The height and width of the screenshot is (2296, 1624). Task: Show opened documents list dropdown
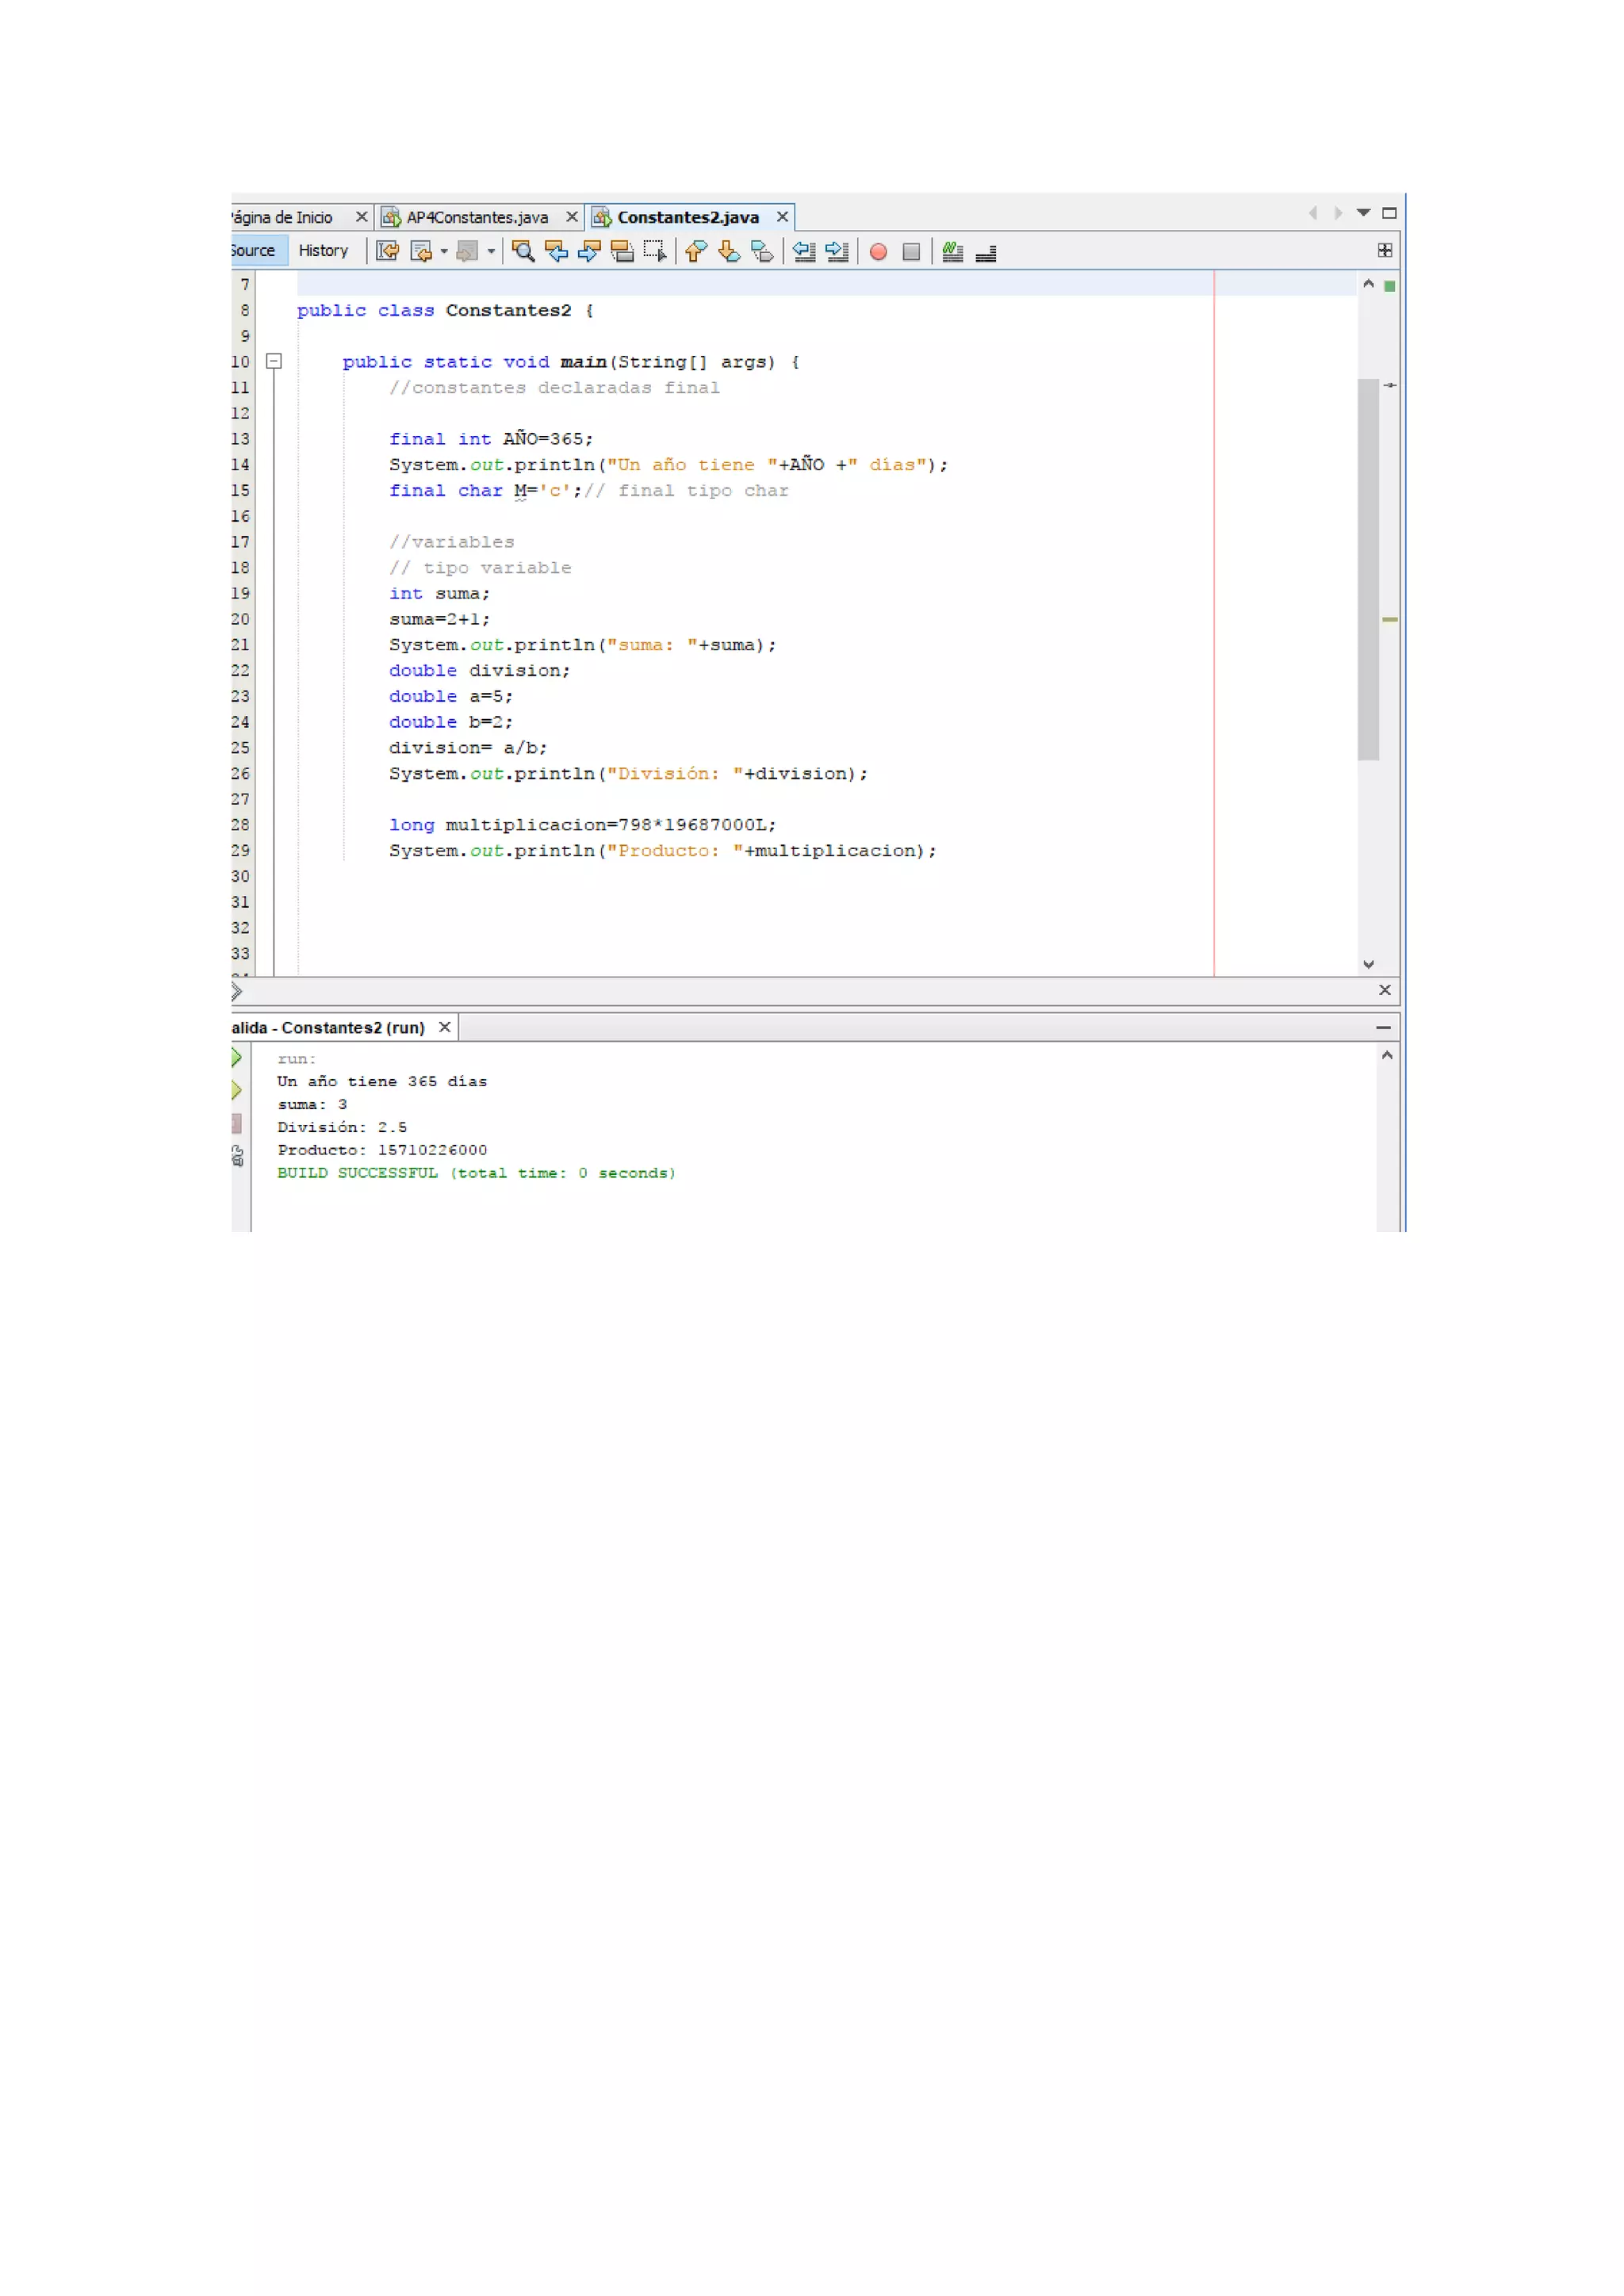point(1363,213)
